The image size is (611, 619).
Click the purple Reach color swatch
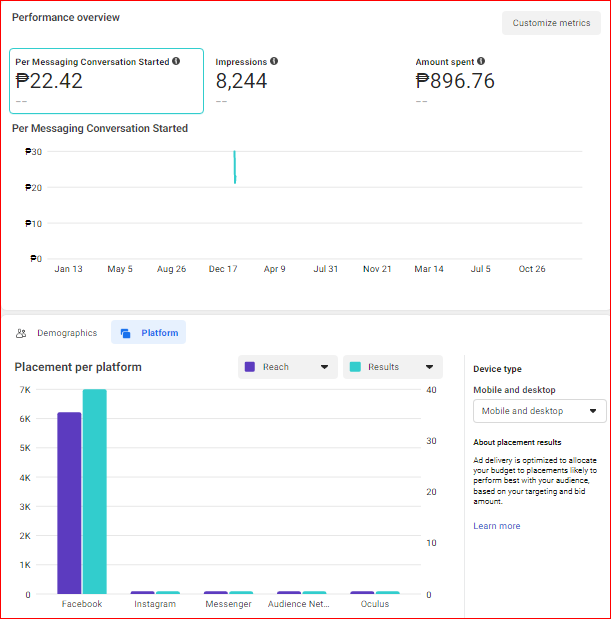point(250,367)
